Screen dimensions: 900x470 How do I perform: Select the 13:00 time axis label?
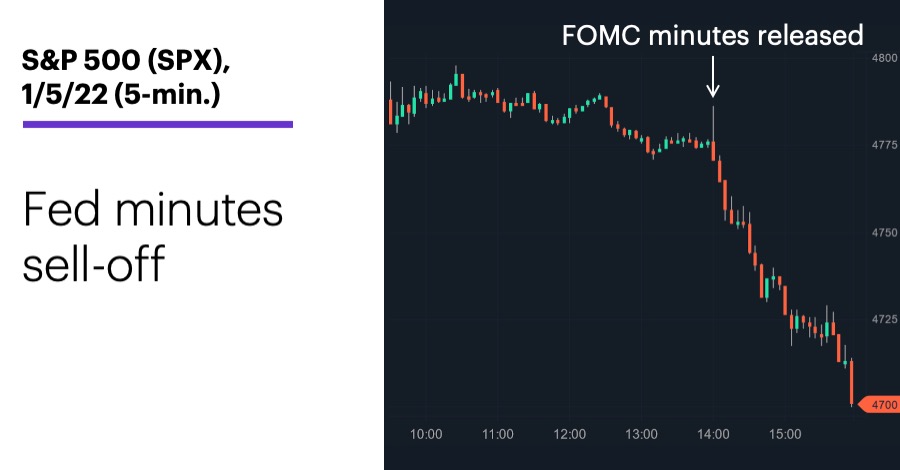coord(641,434)
